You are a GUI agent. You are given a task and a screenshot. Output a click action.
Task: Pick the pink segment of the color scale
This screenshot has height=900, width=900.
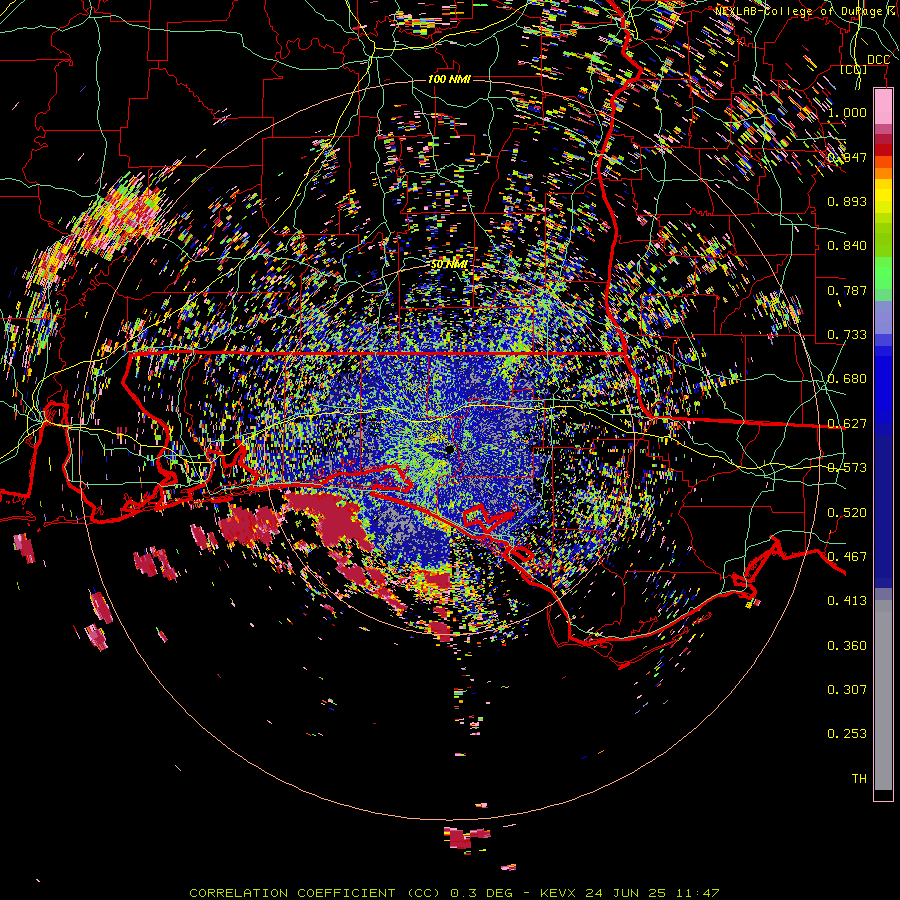(x=883, y=107)
